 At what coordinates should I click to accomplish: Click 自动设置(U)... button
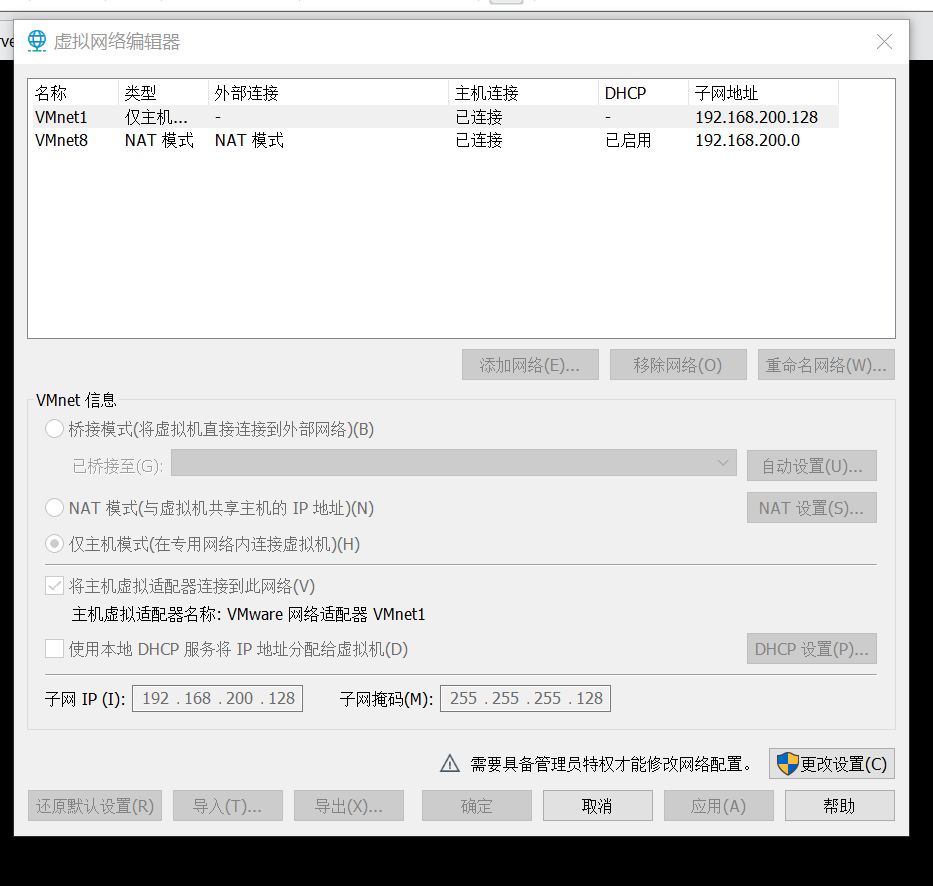tap(812, 466)
